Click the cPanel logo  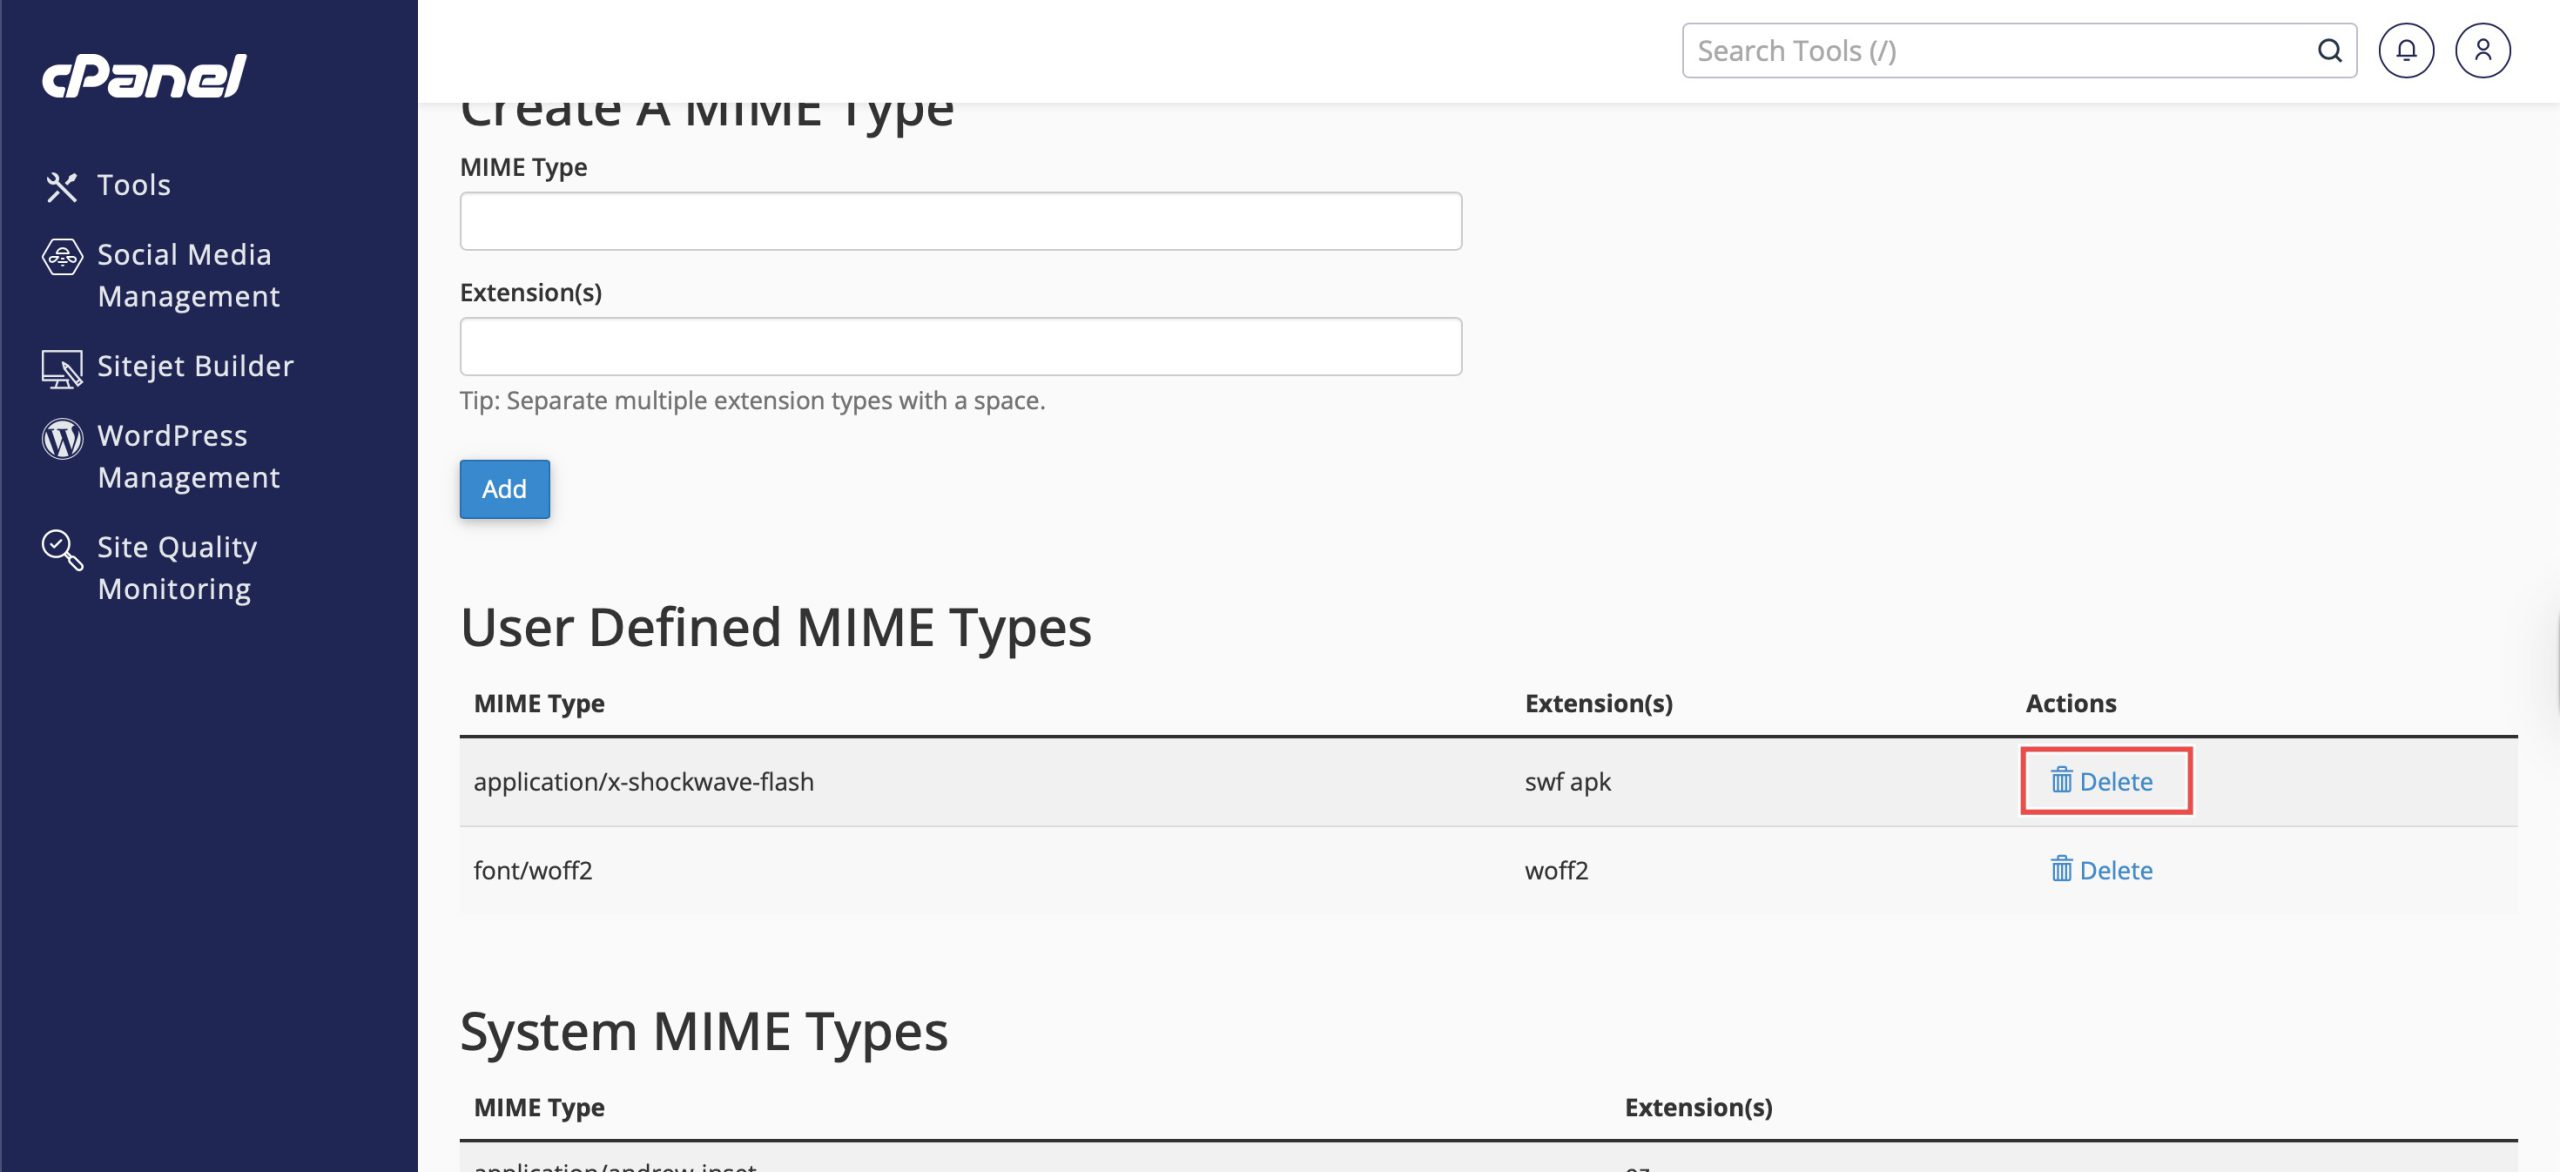pos(144,76)
